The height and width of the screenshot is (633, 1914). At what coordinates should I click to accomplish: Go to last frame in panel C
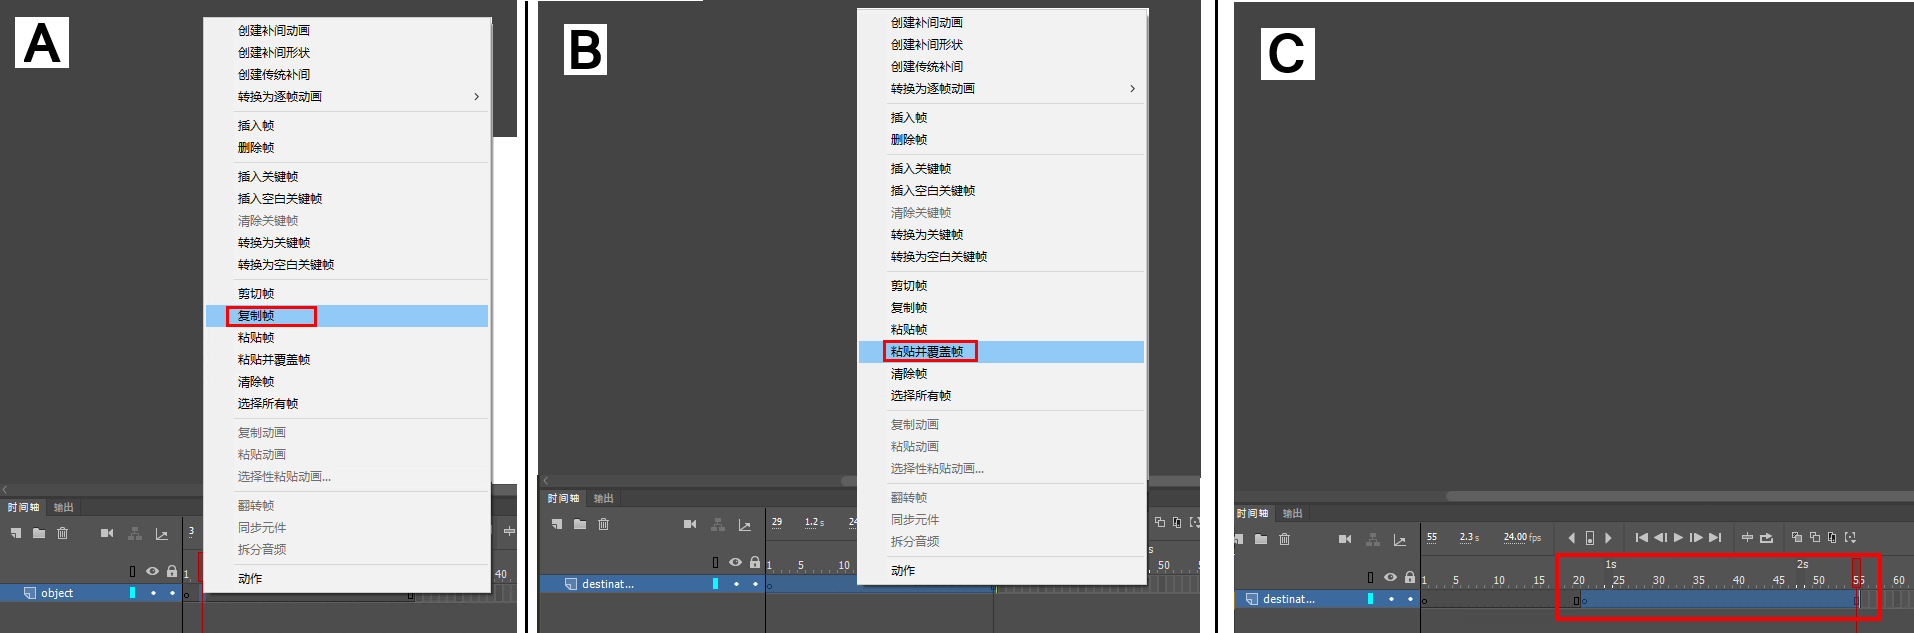pyautogui.click(x=1715, y=538)
